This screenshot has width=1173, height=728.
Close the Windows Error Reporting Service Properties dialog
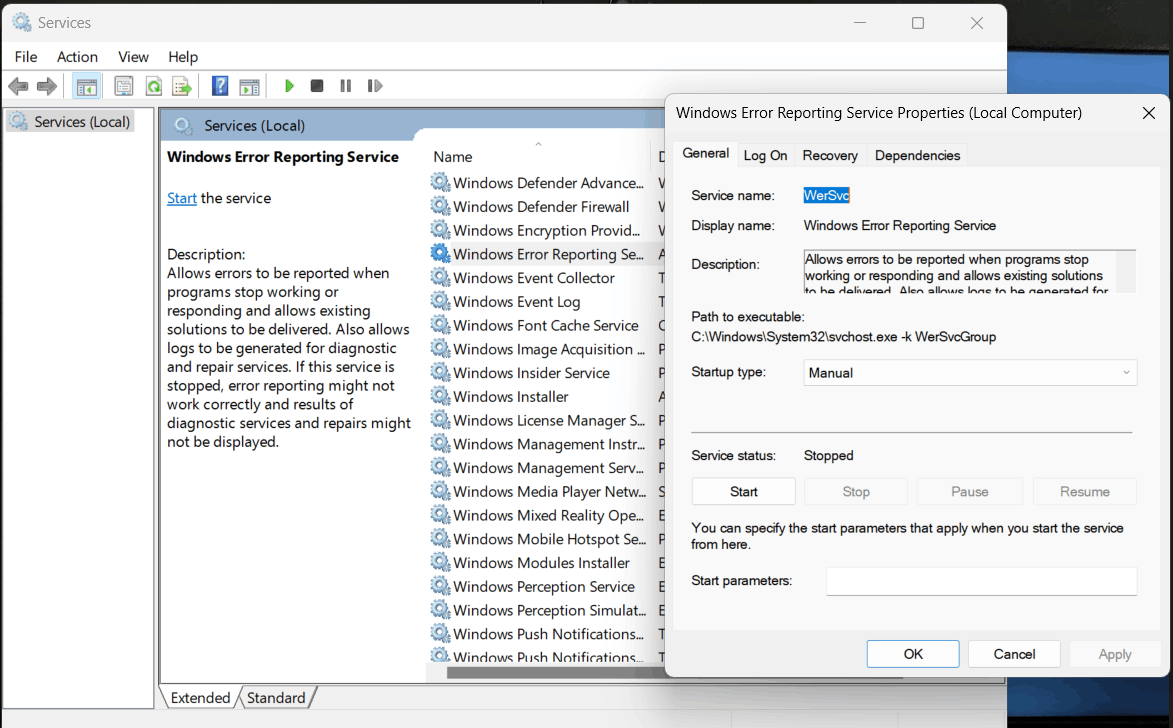[x=1149, y=113]
